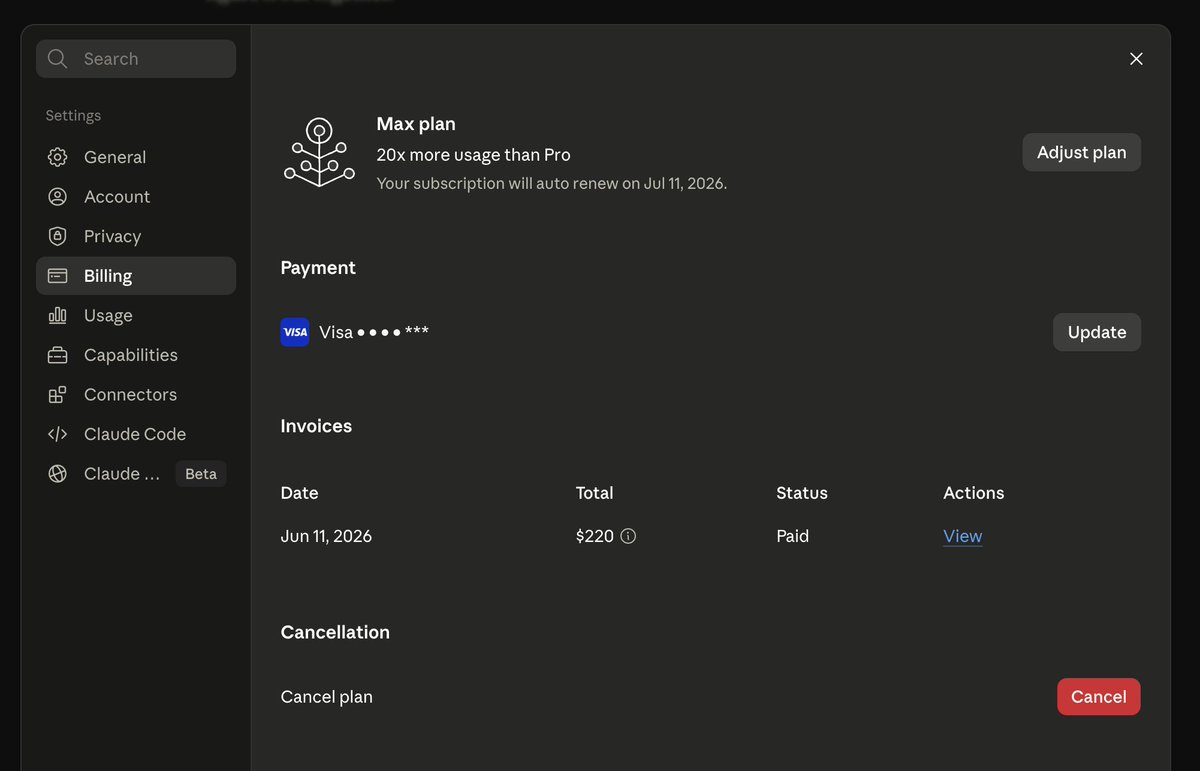Click the Total column header

click(595, 493)
